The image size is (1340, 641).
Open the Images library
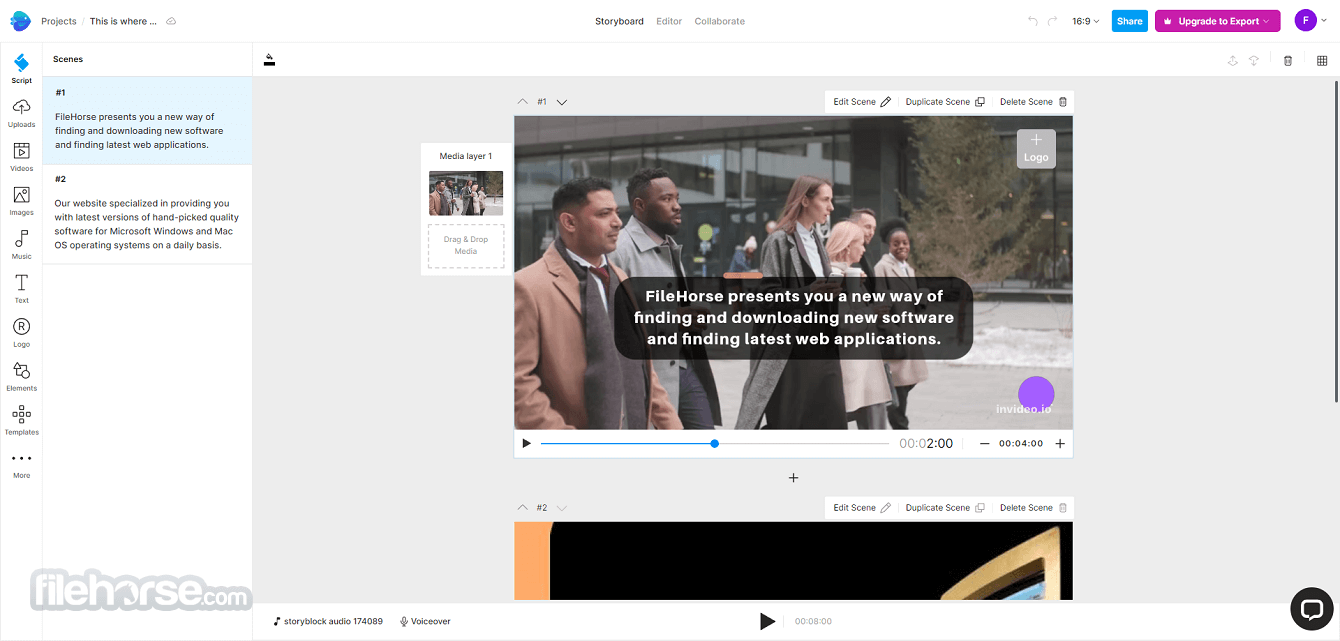[21, 201]
